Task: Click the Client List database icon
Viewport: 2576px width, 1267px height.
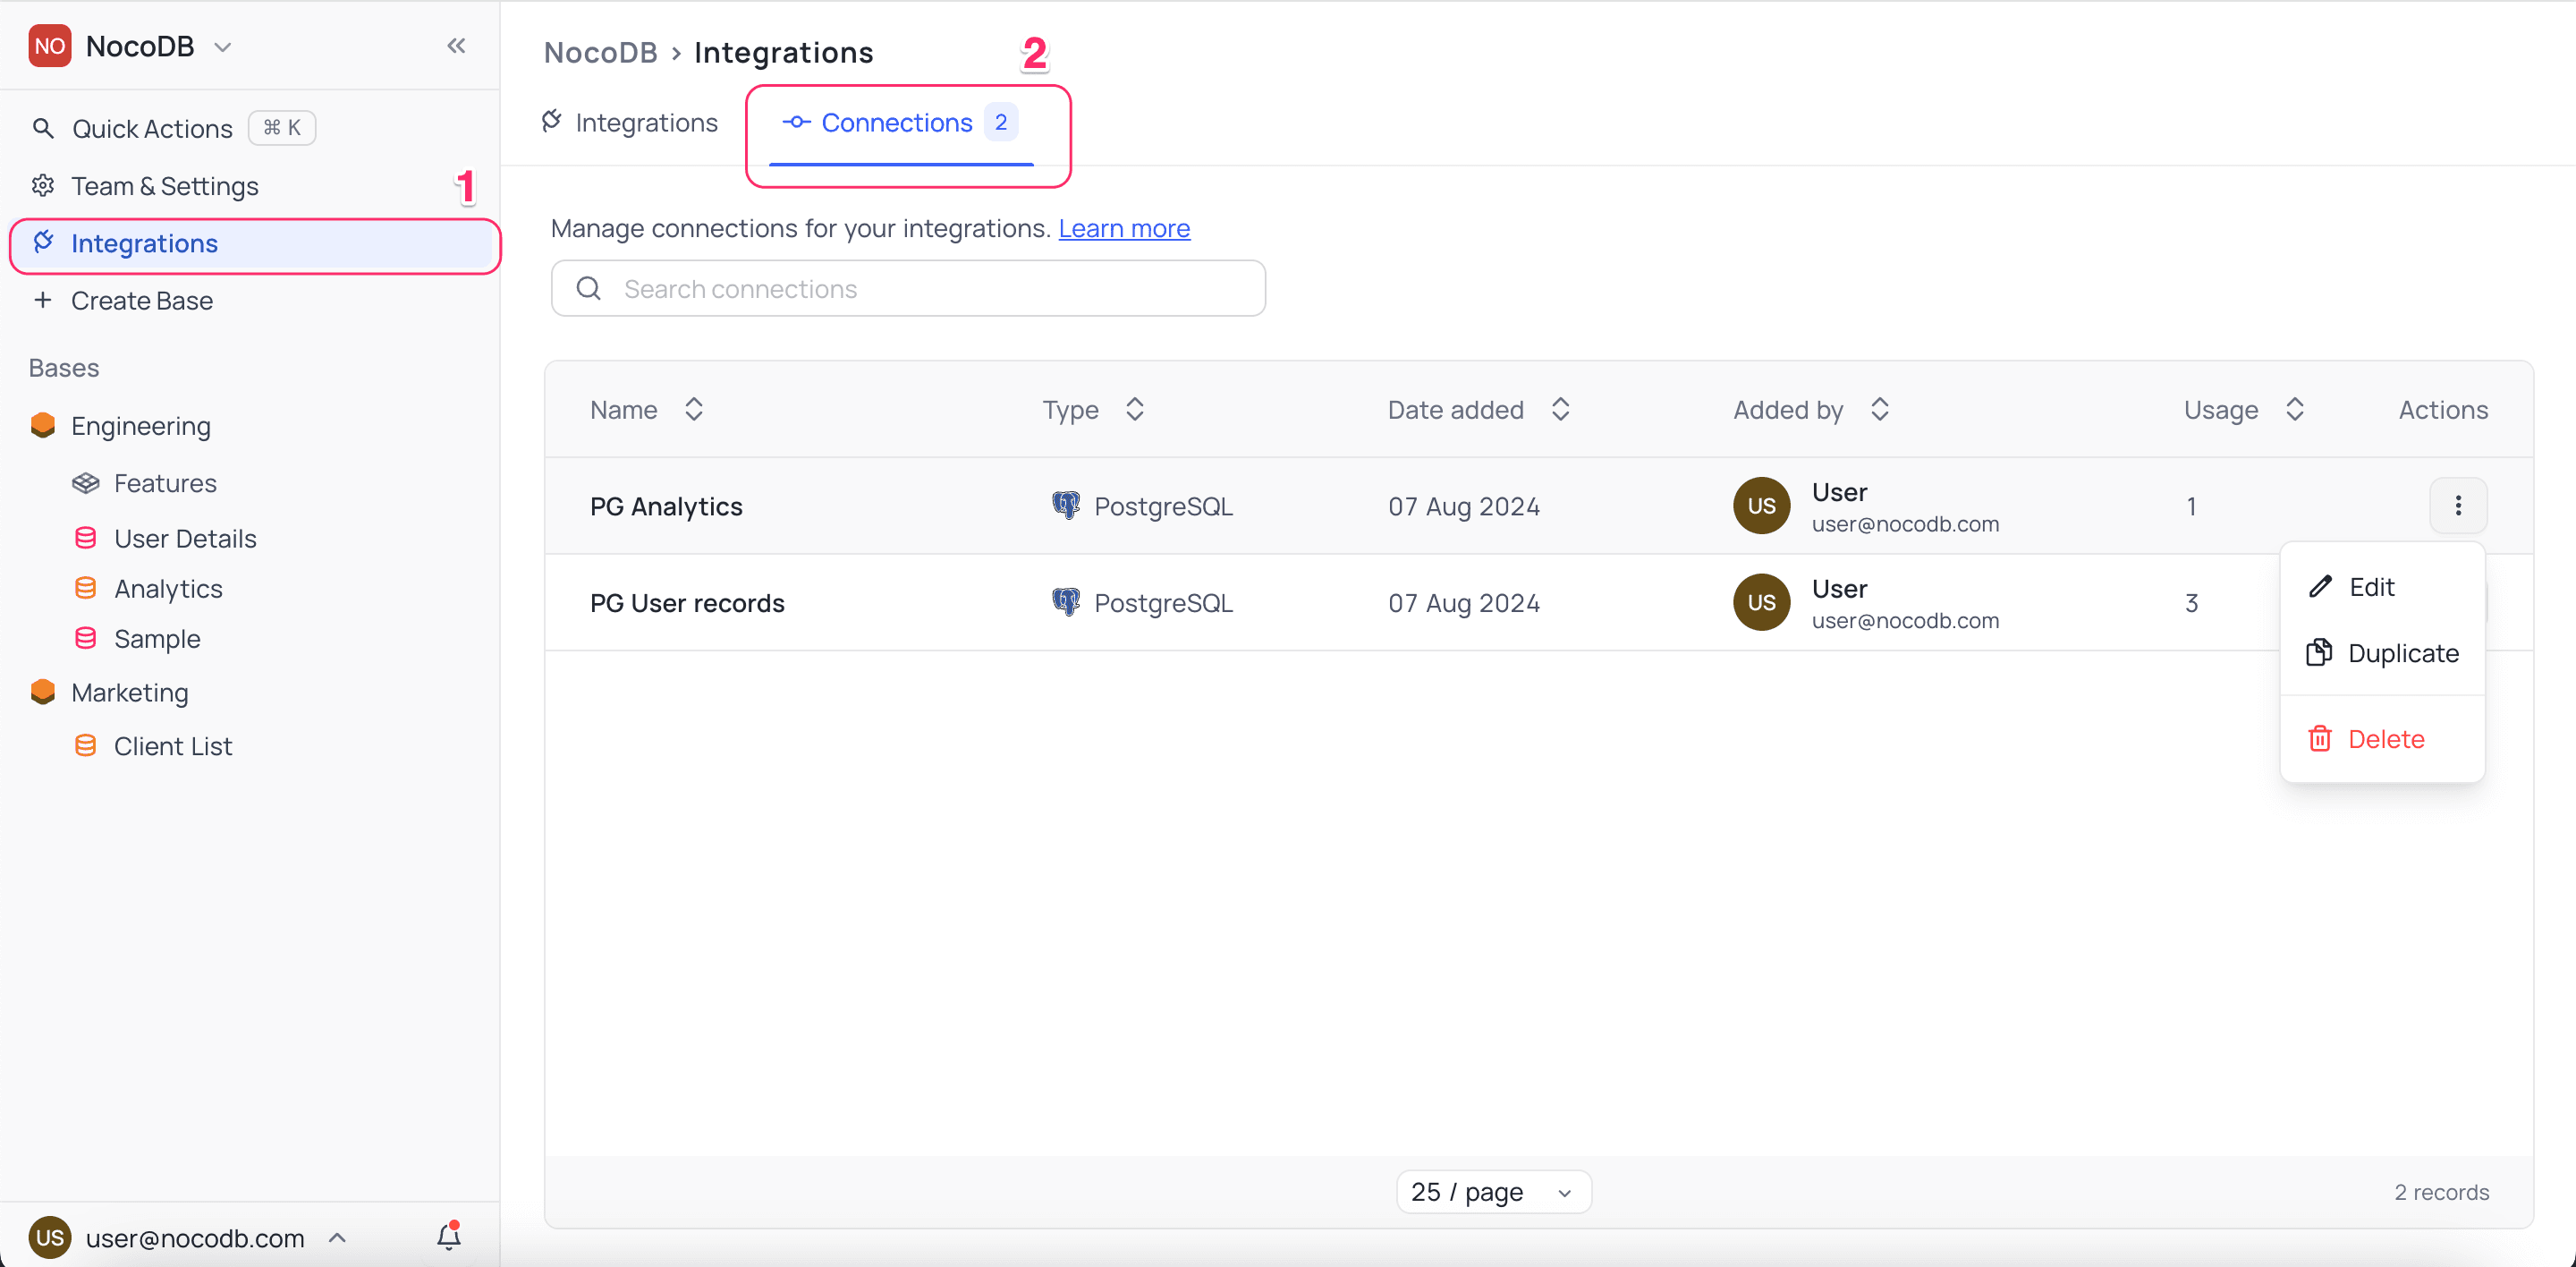Action: point(86,746)
